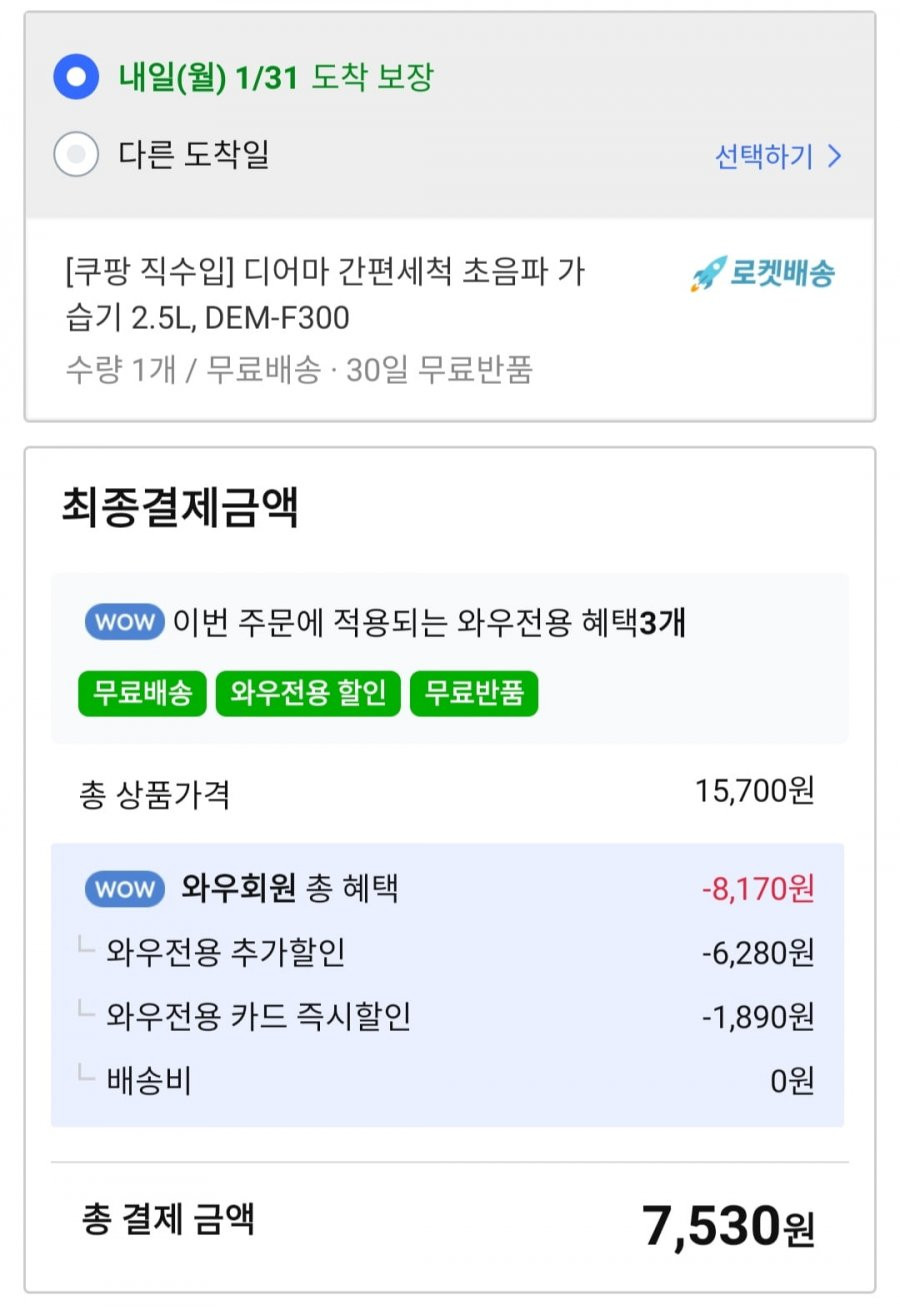This screenshot has height=1310, width=900.
Task: Select the 배송비 line item
Action: coord(448,1080)
